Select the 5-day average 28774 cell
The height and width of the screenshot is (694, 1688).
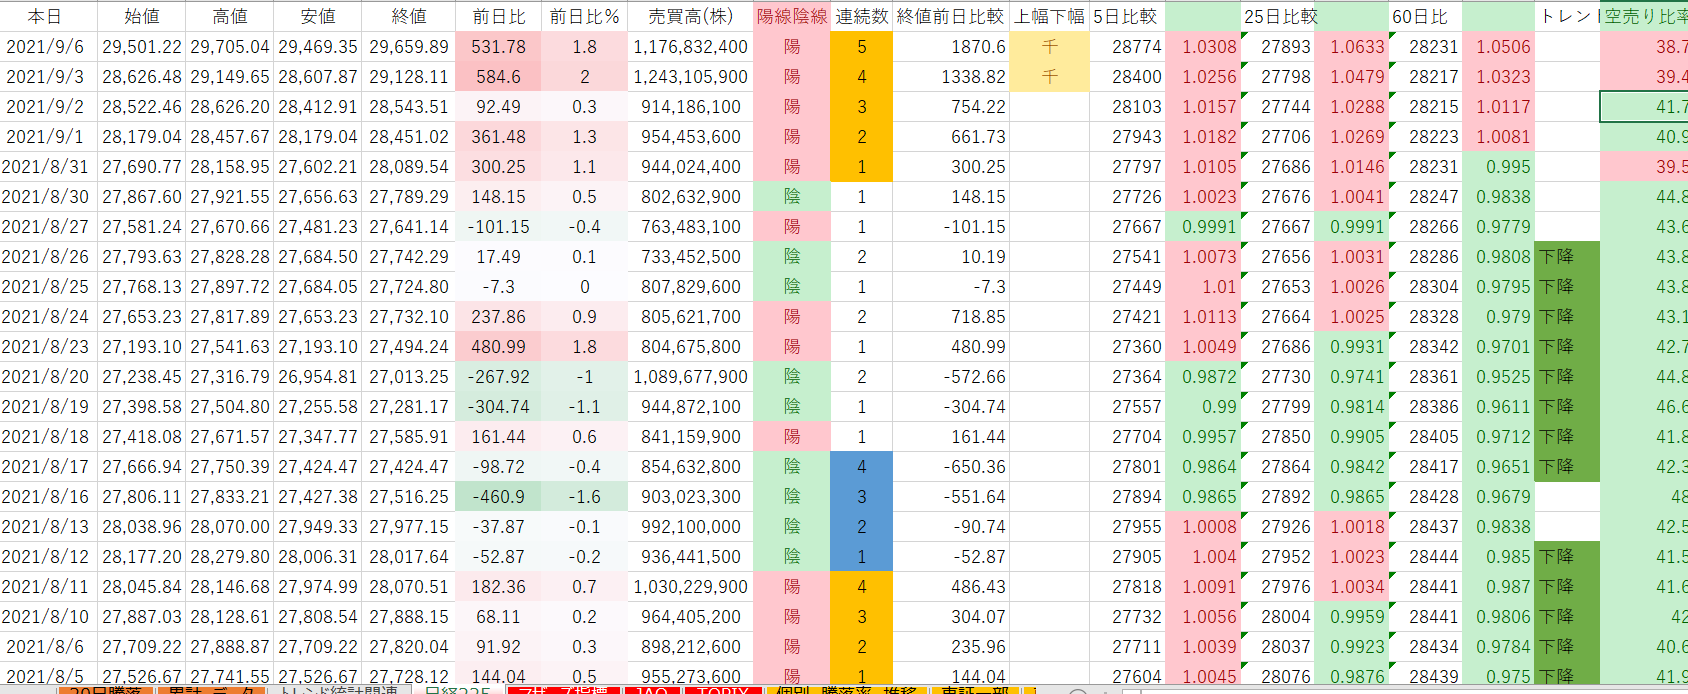[x=1127, y=46]
